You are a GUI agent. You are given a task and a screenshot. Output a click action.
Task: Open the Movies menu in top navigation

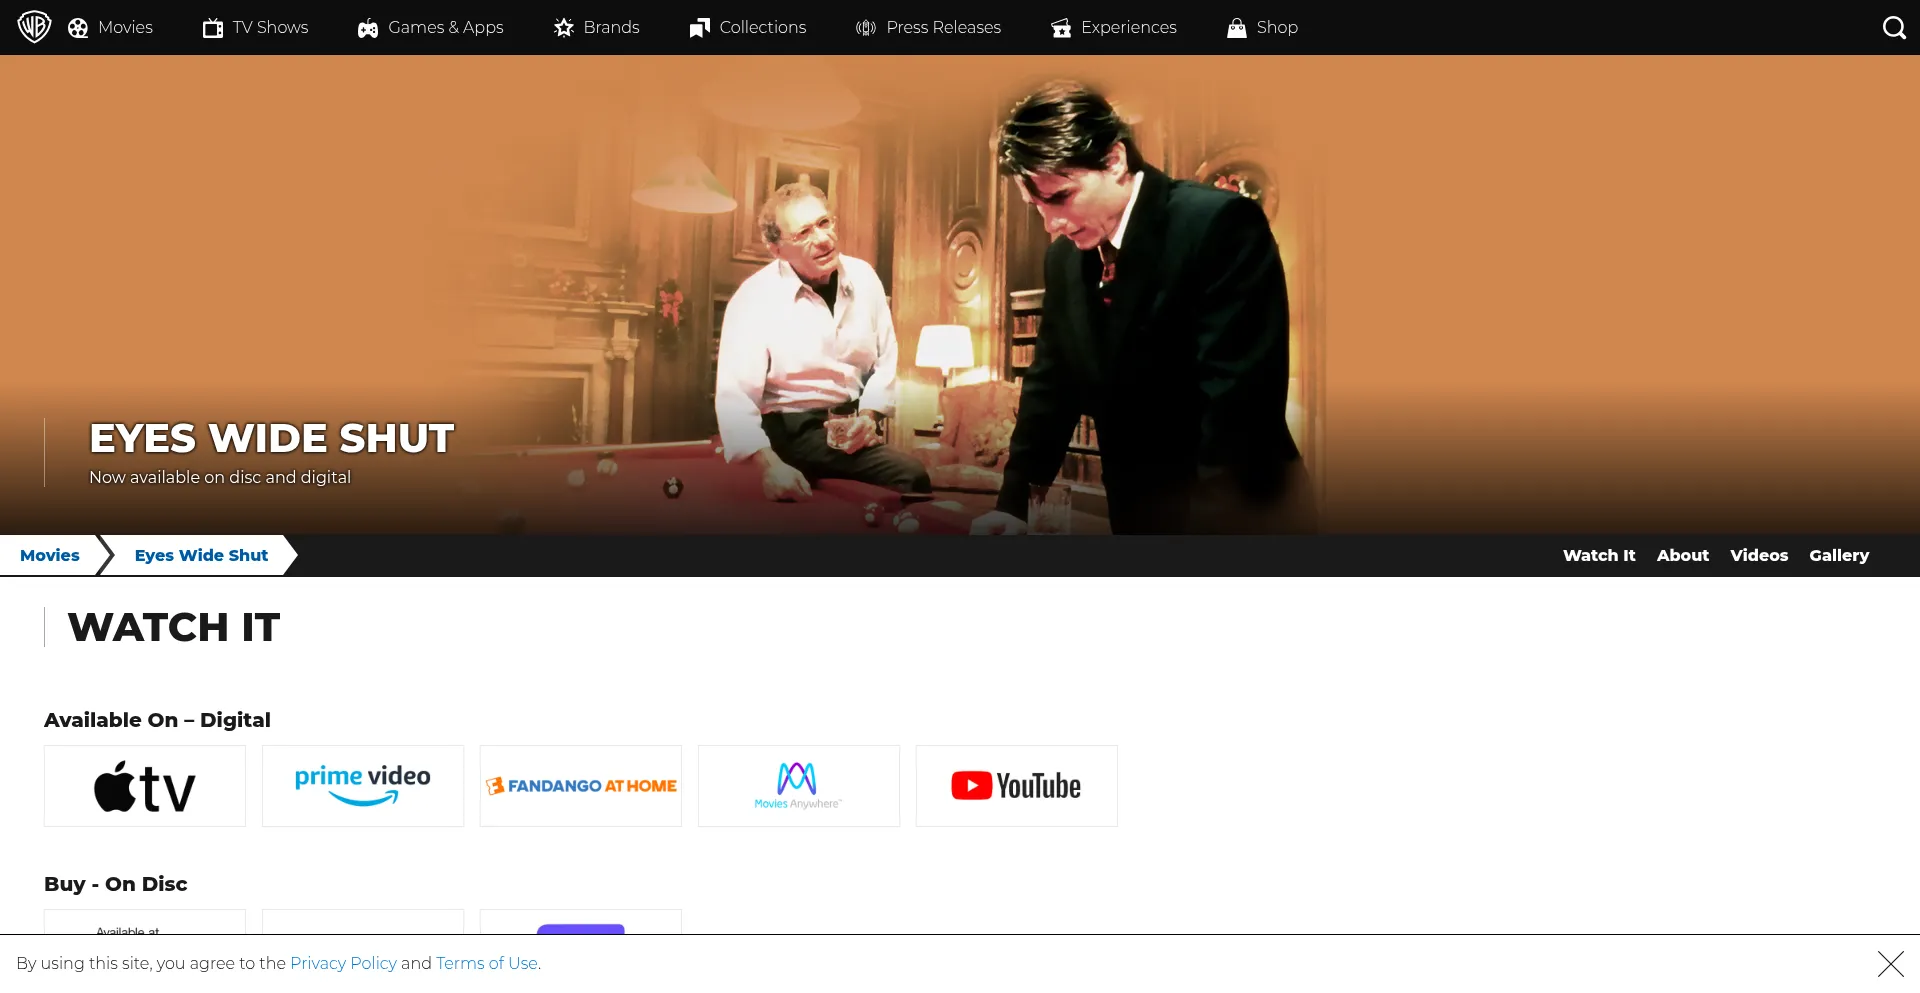[111, 27]
